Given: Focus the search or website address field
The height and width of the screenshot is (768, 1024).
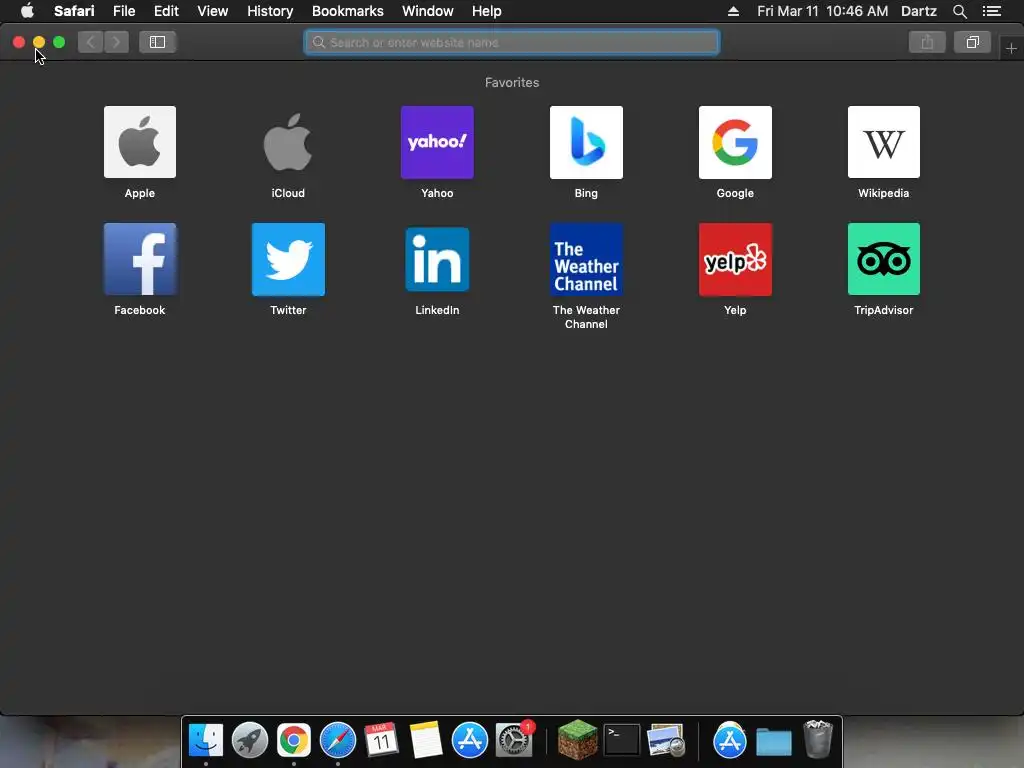Looking at the screenshot, I should [512, 42].
